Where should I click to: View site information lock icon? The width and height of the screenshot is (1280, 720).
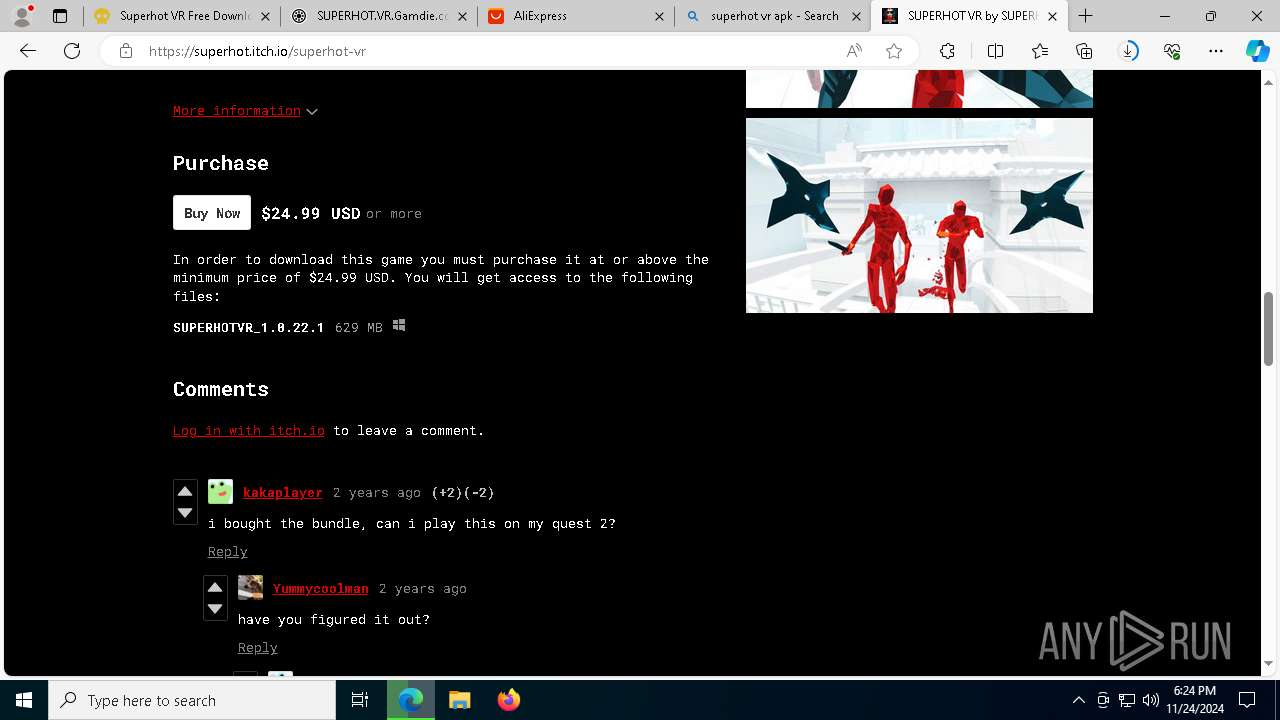click(126, 51)
